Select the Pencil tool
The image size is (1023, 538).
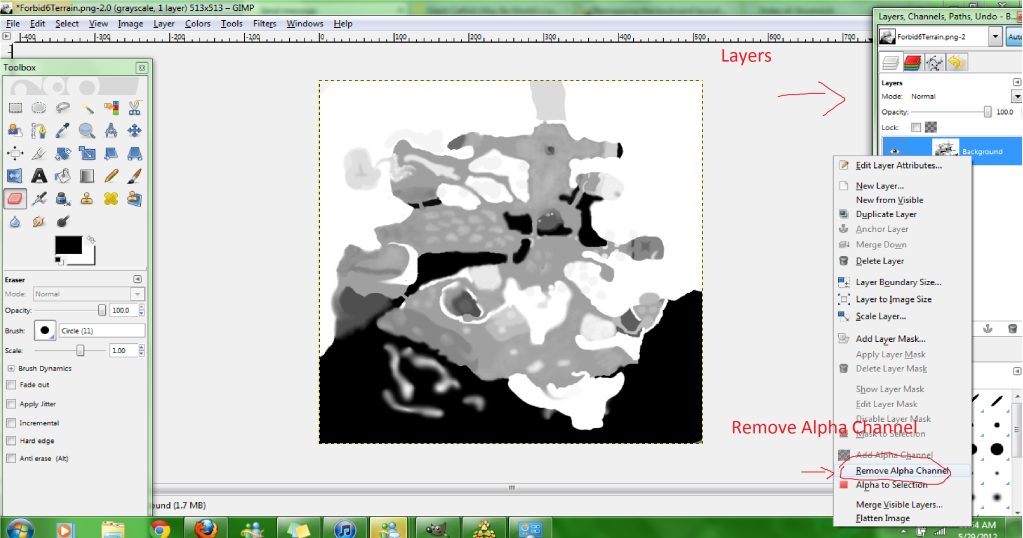(112, 175)
